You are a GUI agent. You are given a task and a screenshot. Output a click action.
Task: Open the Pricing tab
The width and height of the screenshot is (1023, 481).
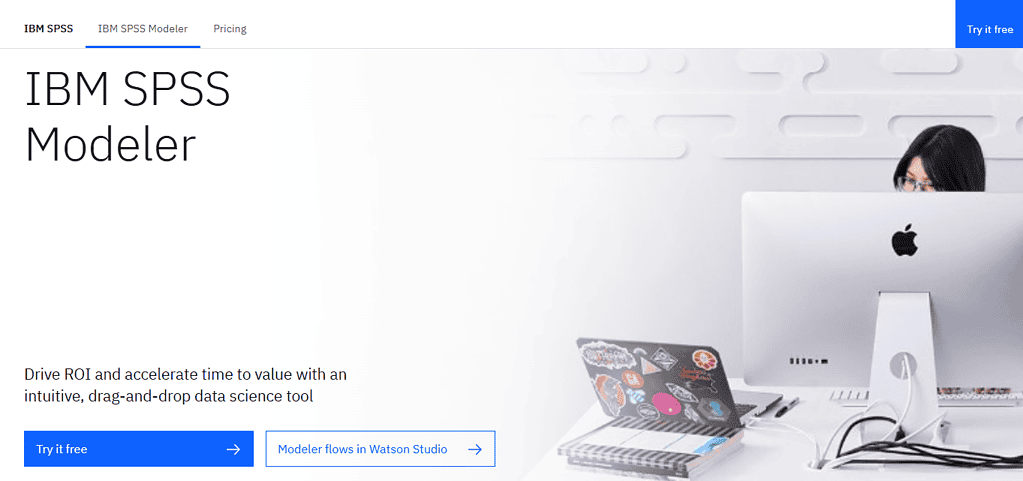pos(230,29)
